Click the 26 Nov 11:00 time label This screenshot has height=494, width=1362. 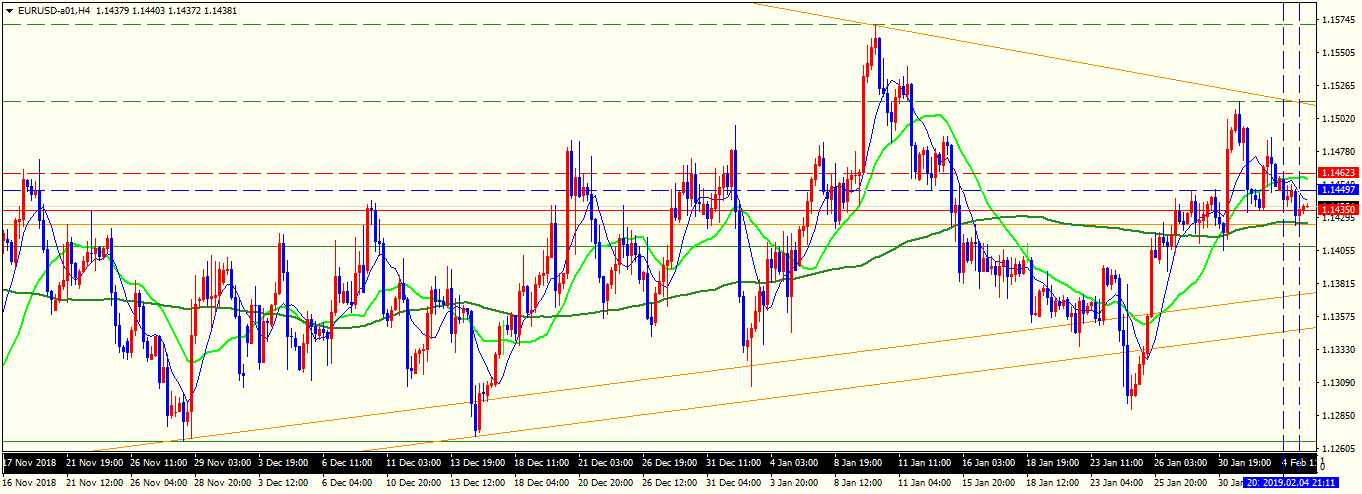coord(159,464)
